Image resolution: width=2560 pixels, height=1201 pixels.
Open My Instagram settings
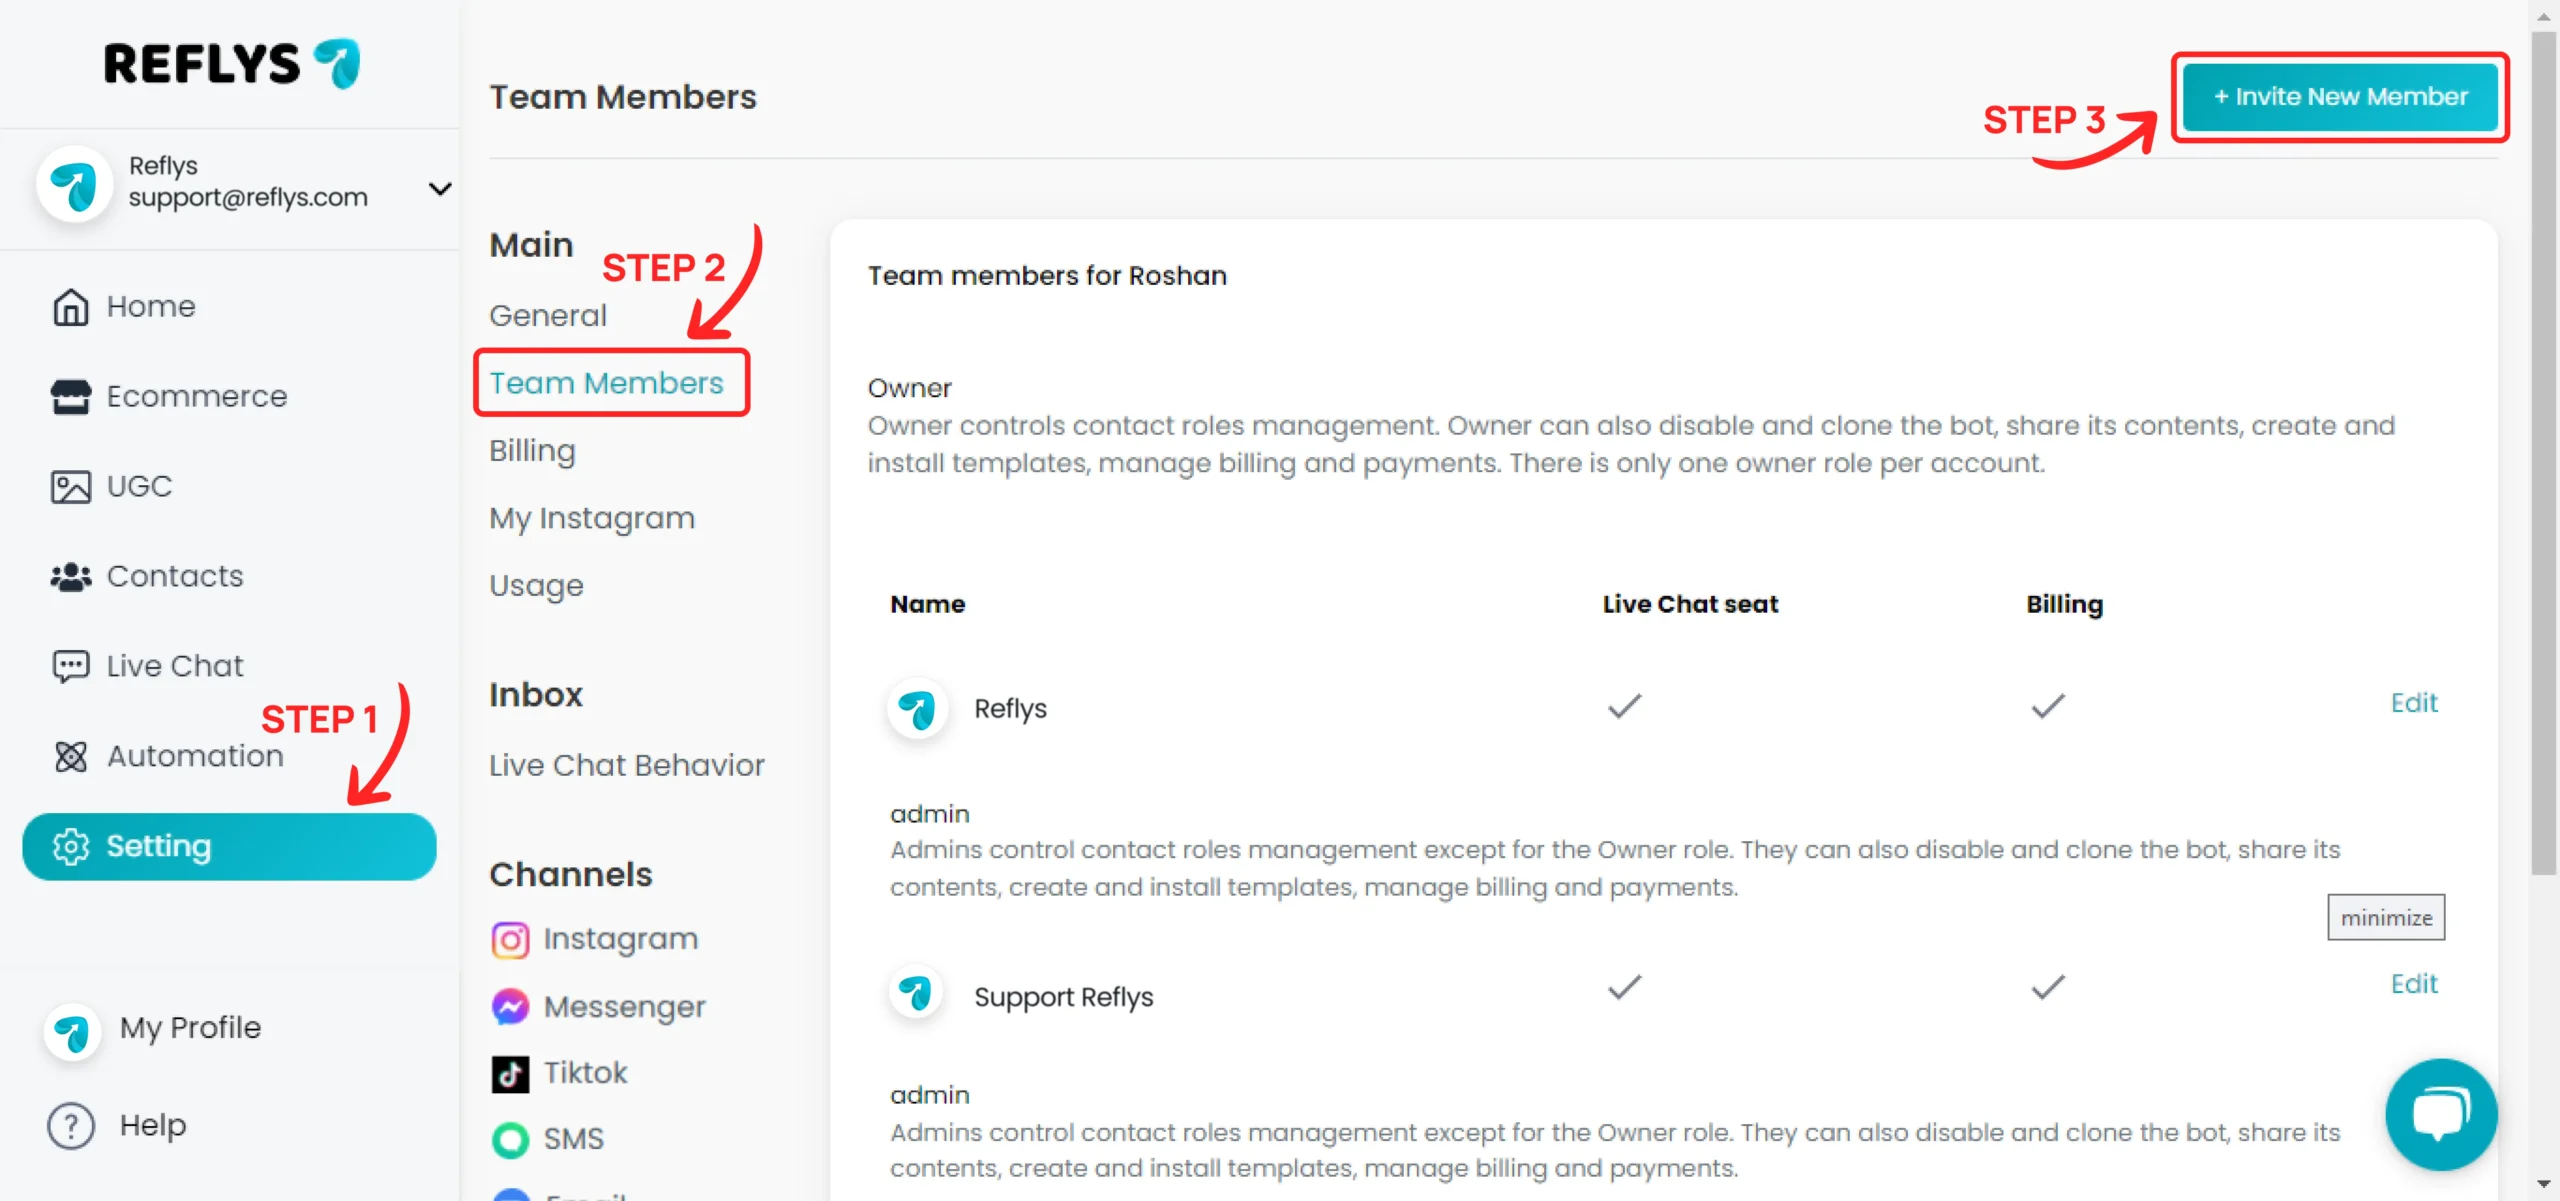click(x=592, y=518)
